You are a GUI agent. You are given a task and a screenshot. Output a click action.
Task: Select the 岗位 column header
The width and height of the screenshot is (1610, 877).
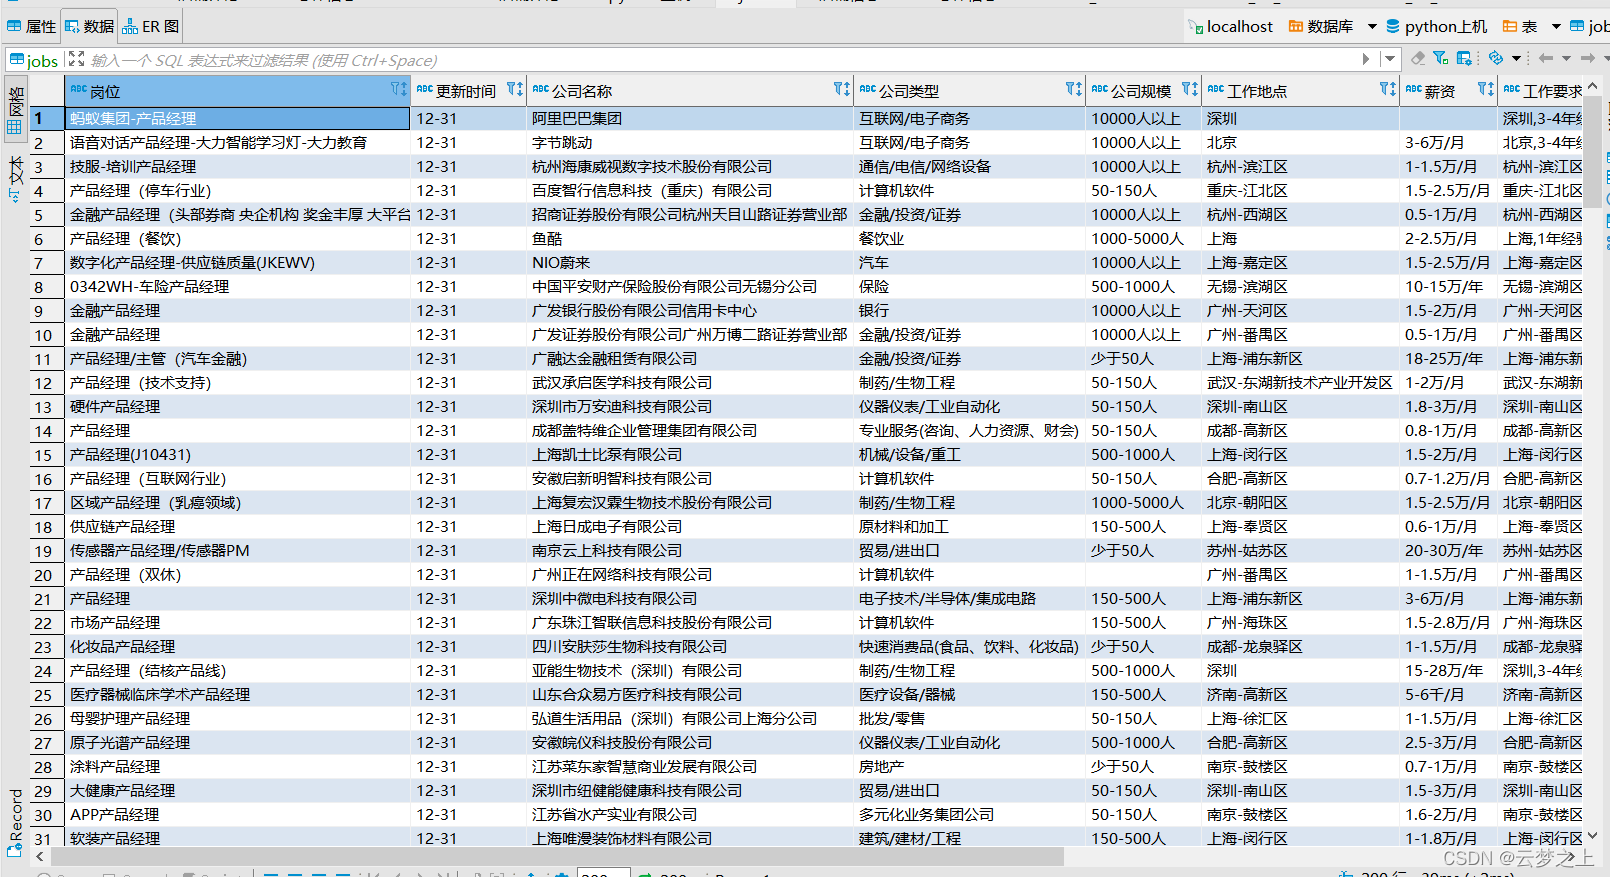click(238, 91)
